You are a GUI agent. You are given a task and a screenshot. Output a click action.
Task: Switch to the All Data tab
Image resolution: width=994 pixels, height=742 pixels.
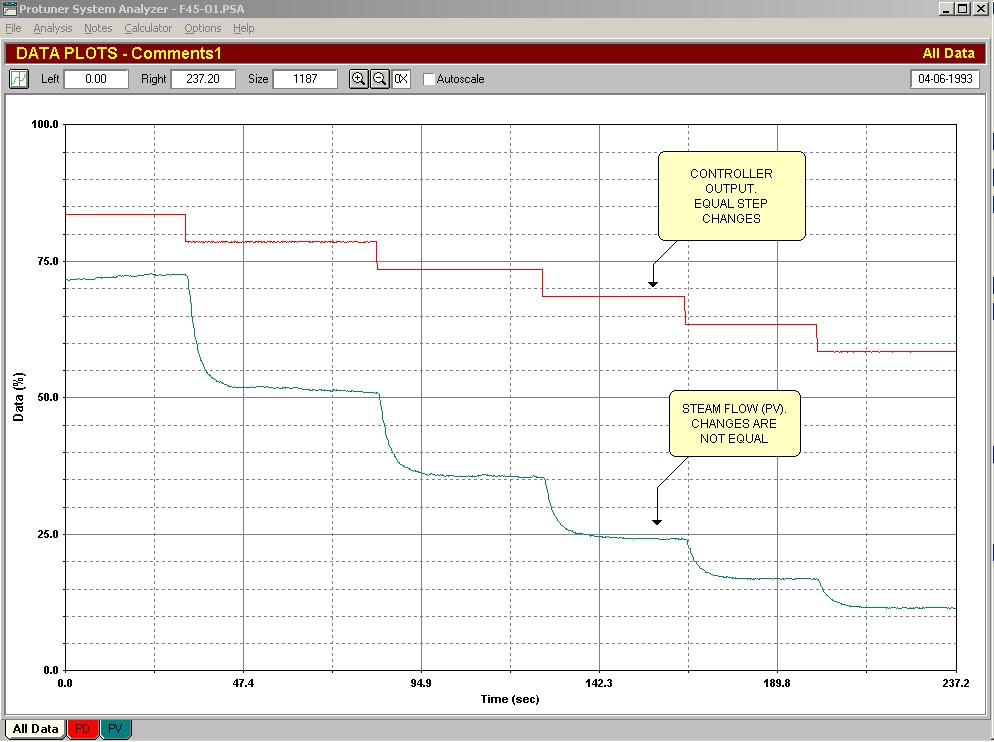pos(35,729)
